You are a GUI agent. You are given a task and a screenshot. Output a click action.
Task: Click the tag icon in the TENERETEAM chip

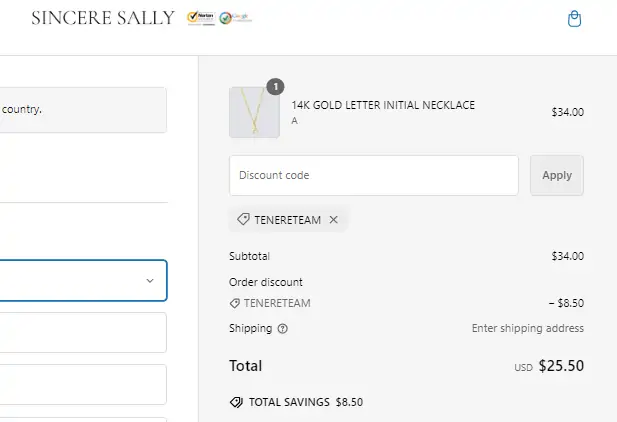(243, 220)
